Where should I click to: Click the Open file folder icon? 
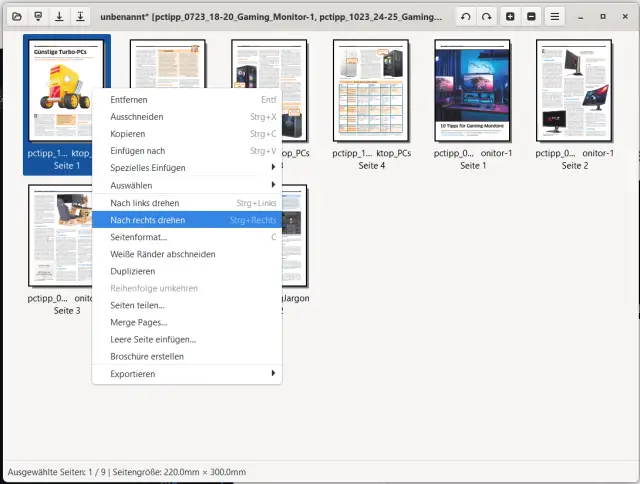coord(16,17)
